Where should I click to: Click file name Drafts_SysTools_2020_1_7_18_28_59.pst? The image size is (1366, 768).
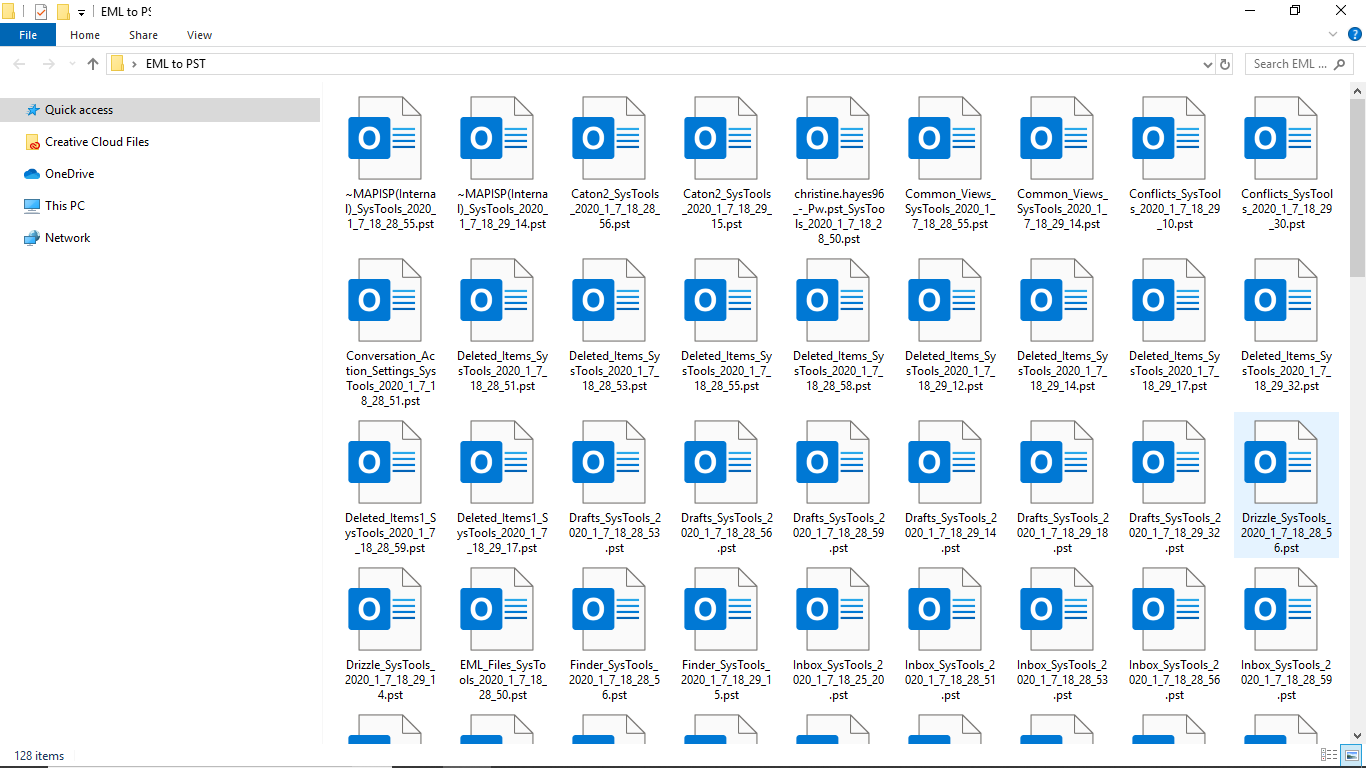pyautogui.click(x=837, y=533)
